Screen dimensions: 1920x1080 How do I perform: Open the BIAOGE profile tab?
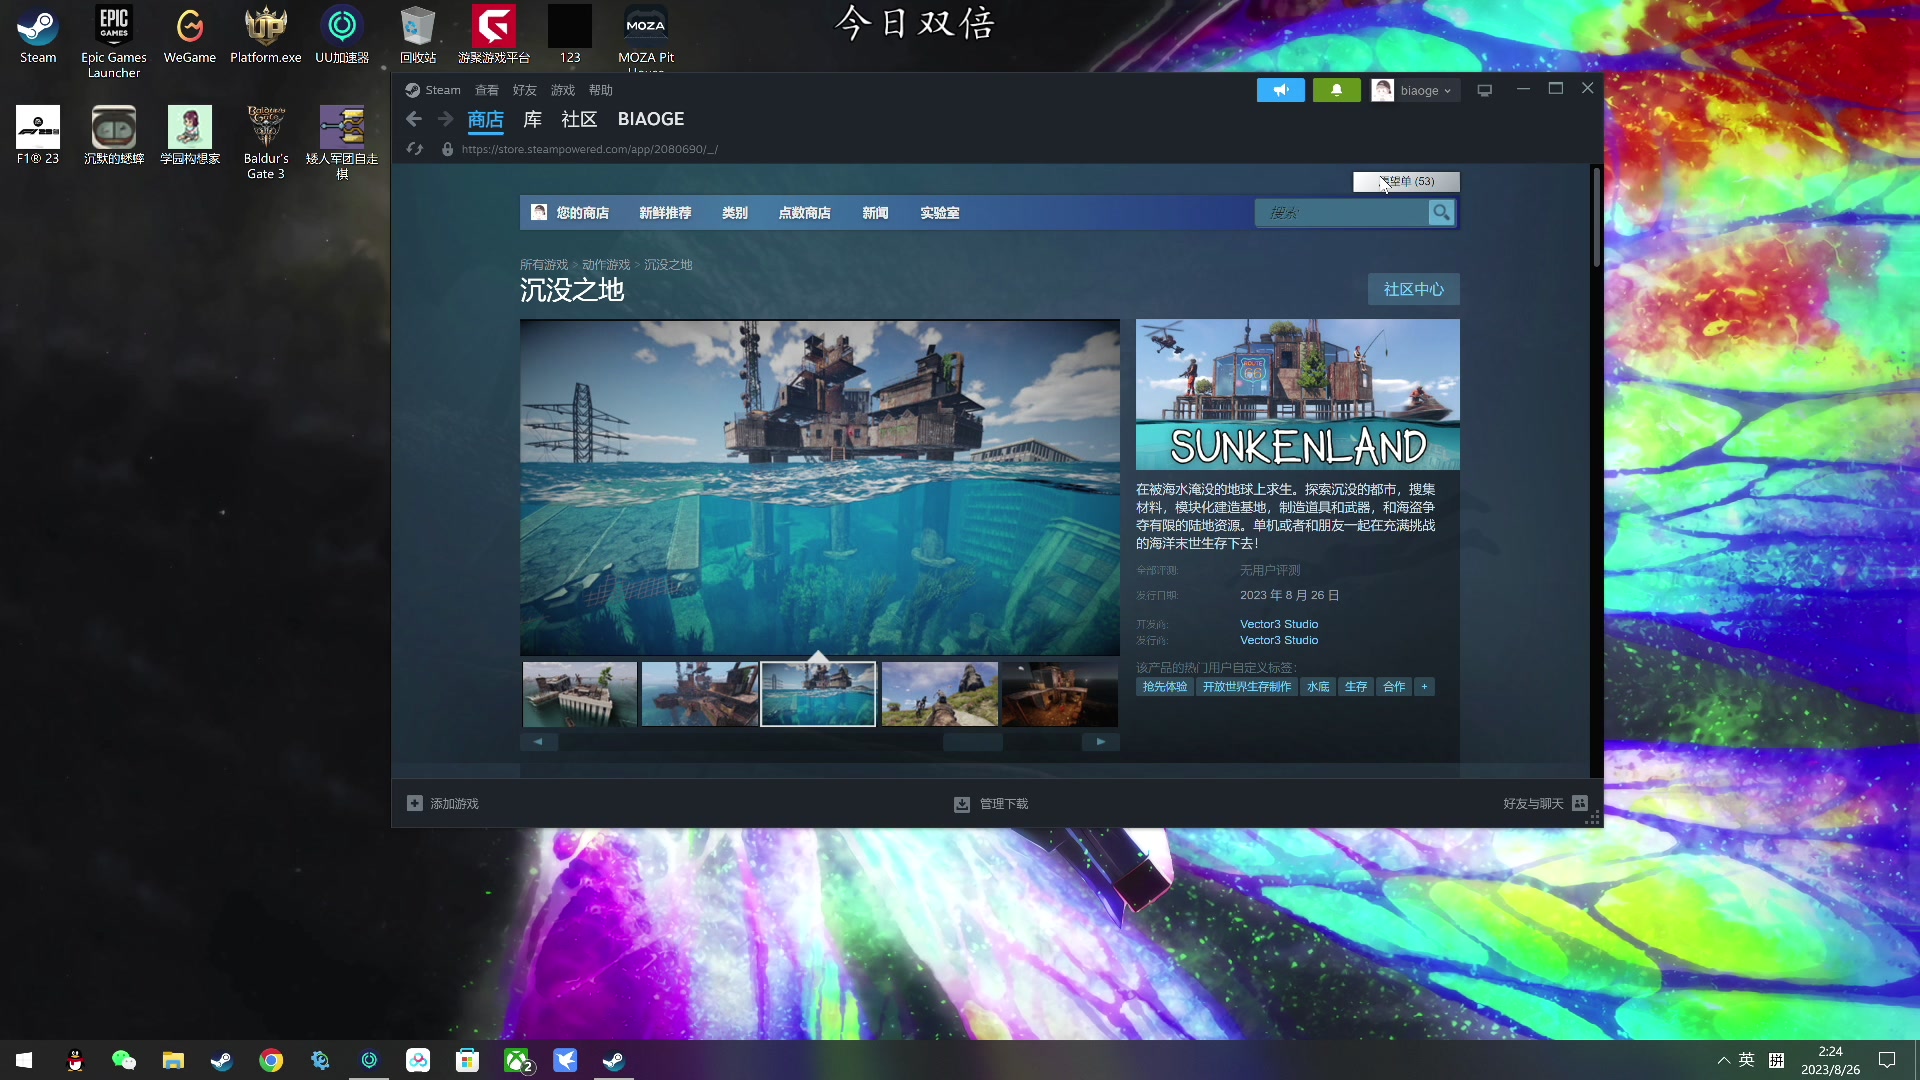tap(651, 119)
